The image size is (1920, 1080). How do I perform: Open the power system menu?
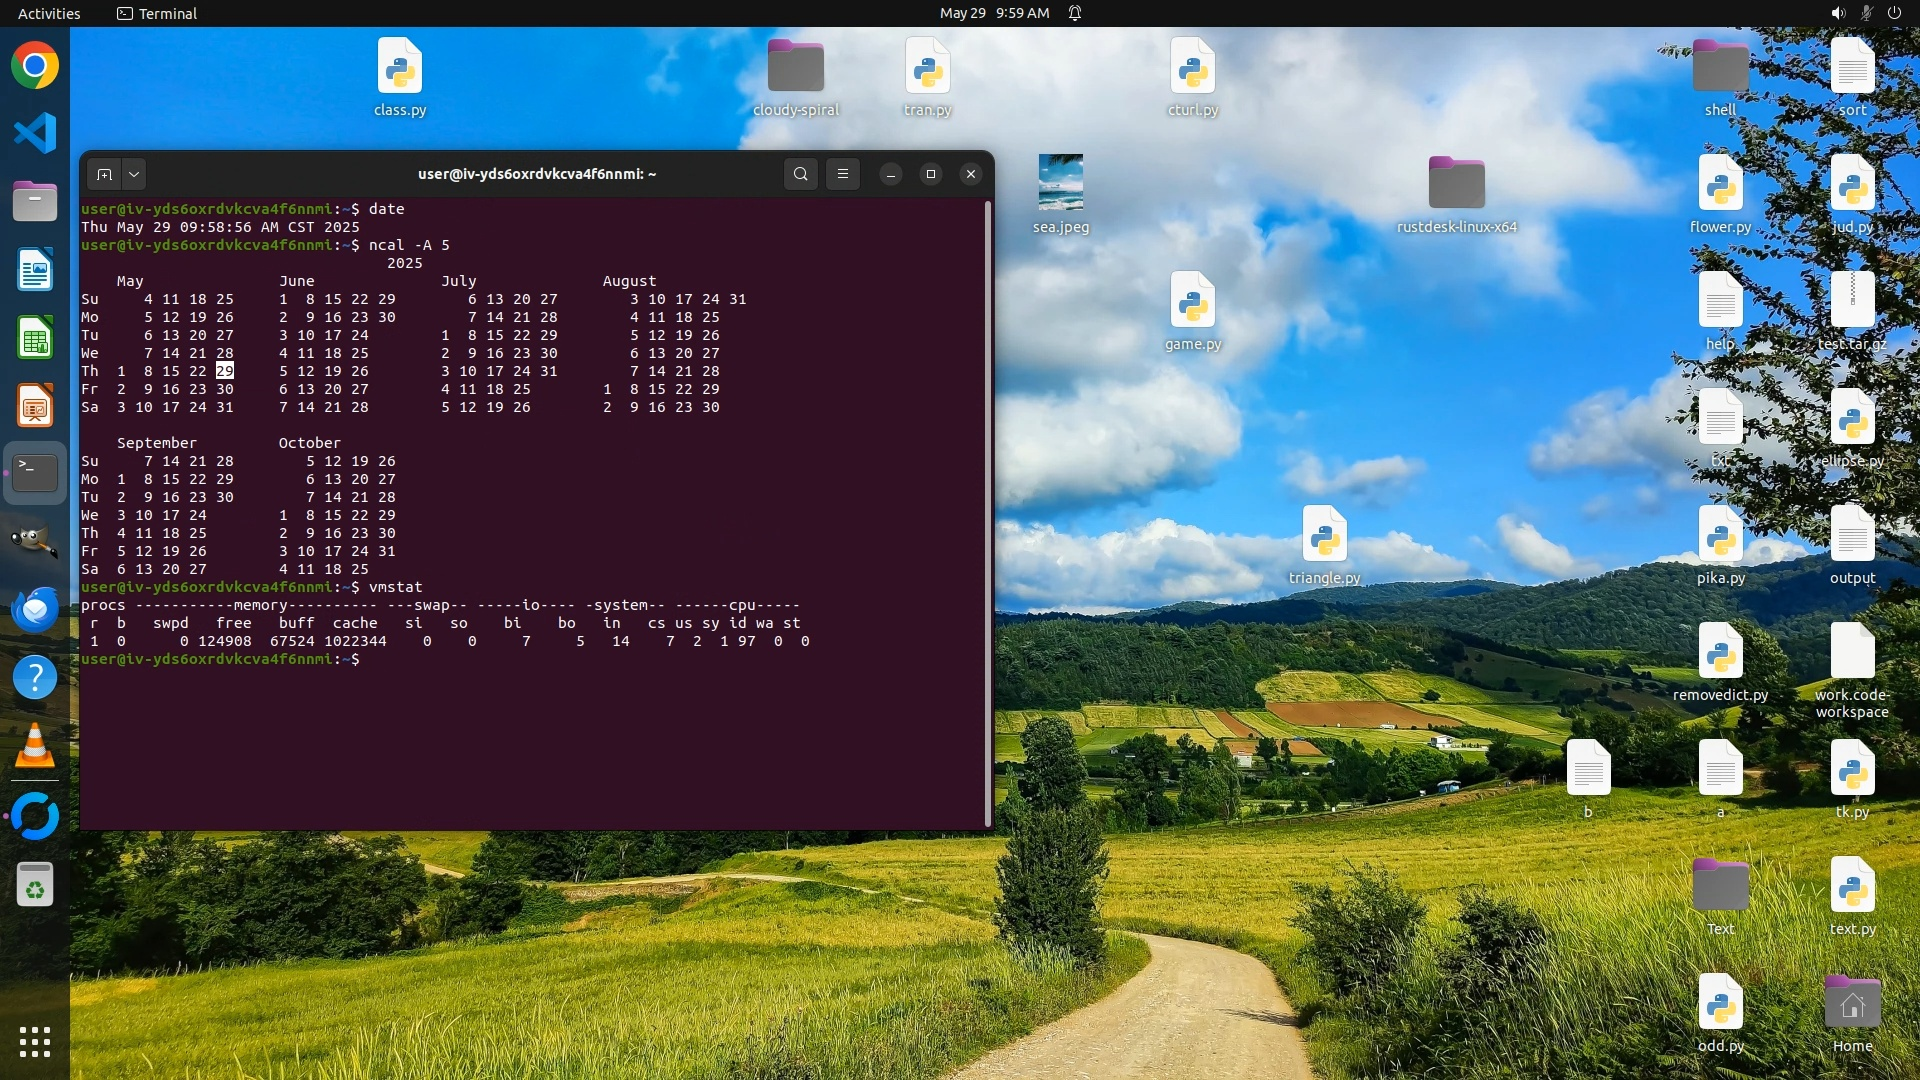pos(1894,13)
